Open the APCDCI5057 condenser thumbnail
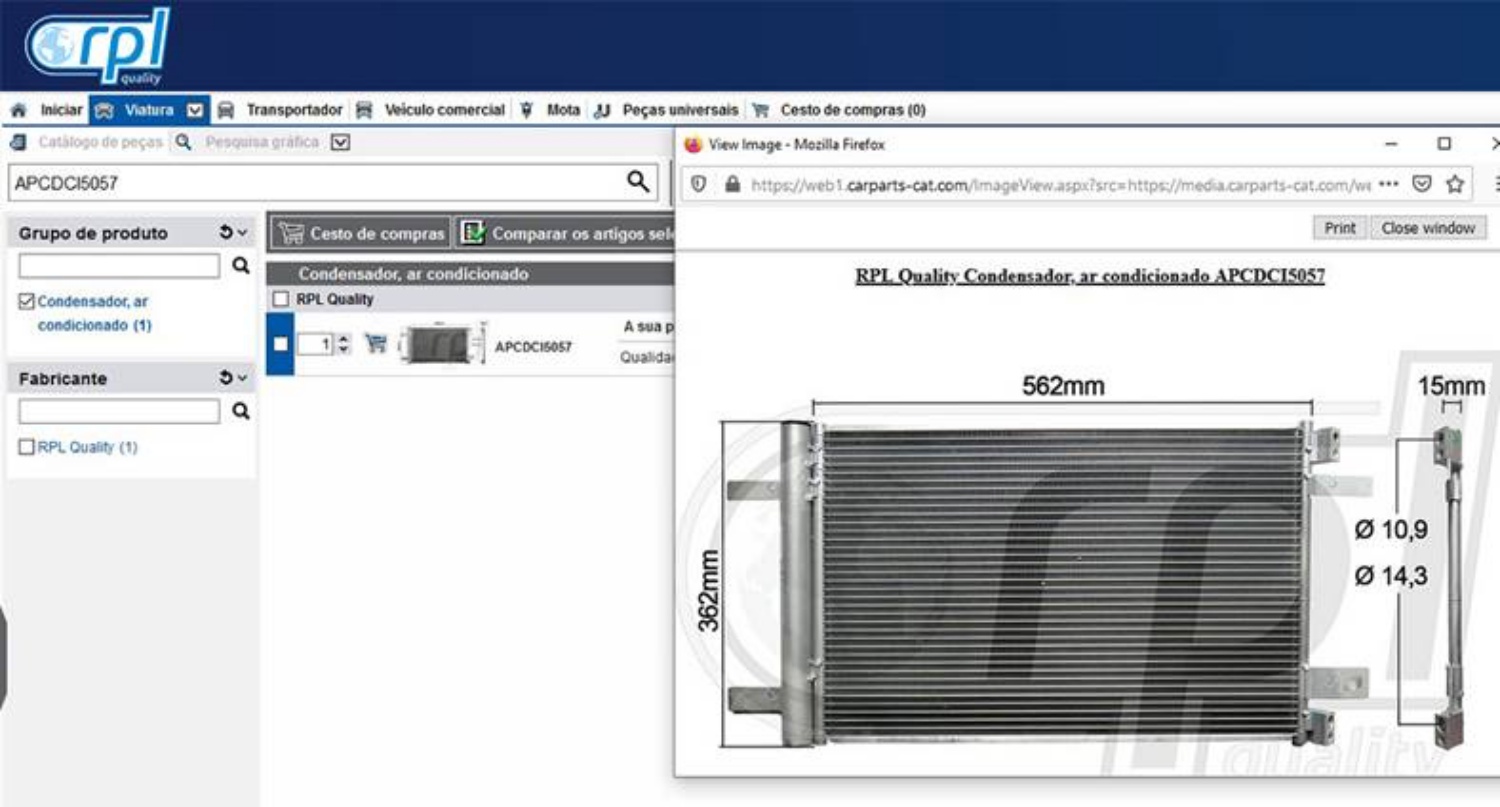Image resolution: width=1500 pixels, height=807 pixels. pyautogui.click(x=441, y=344)
